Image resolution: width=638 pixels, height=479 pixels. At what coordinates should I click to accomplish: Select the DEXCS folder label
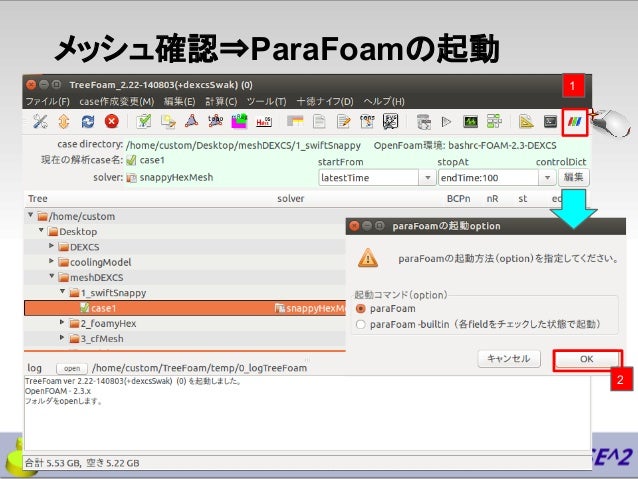tap(85, 247)
